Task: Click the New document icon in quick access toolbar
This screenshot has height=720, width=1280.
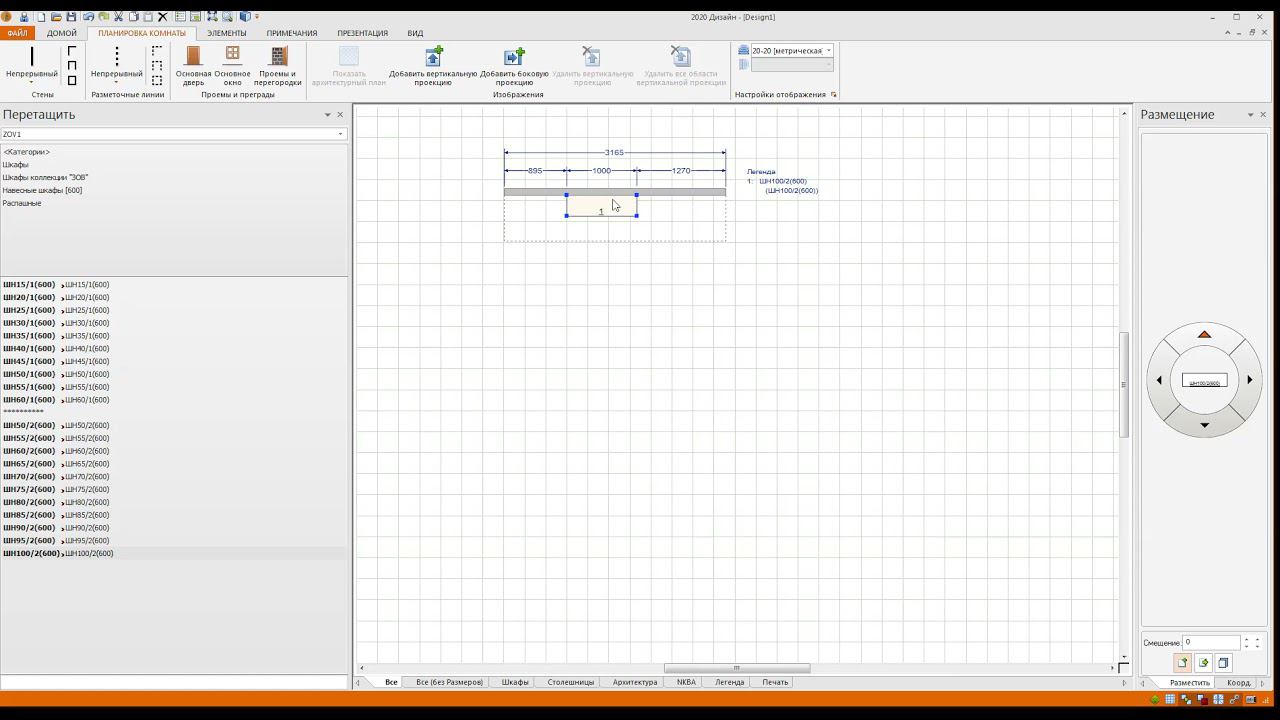Action: 41,17
